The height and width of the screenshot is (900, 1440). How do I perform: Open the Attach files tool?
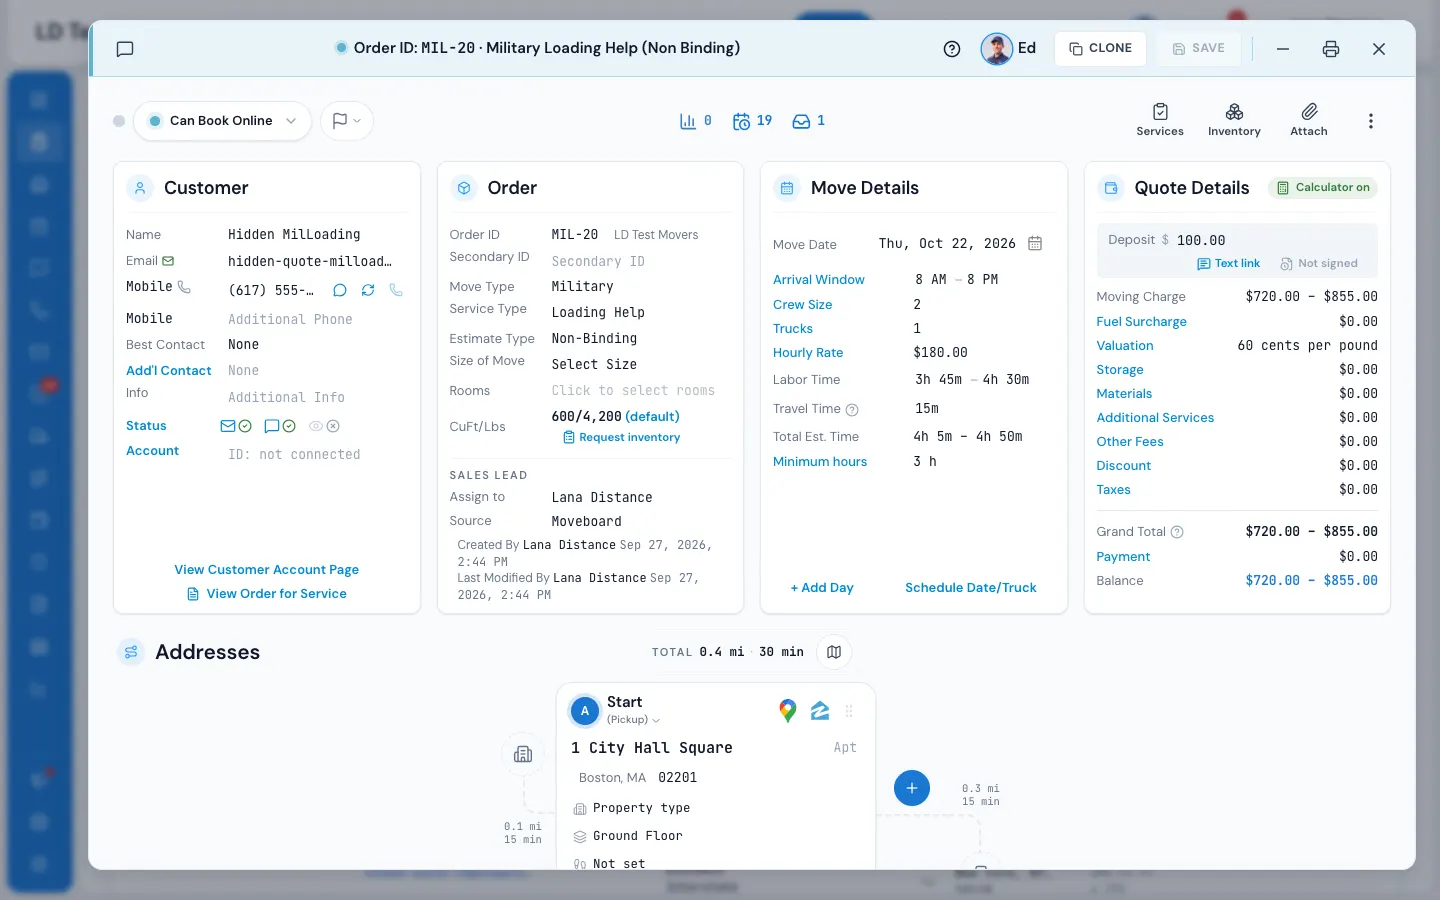[1309, 120]
